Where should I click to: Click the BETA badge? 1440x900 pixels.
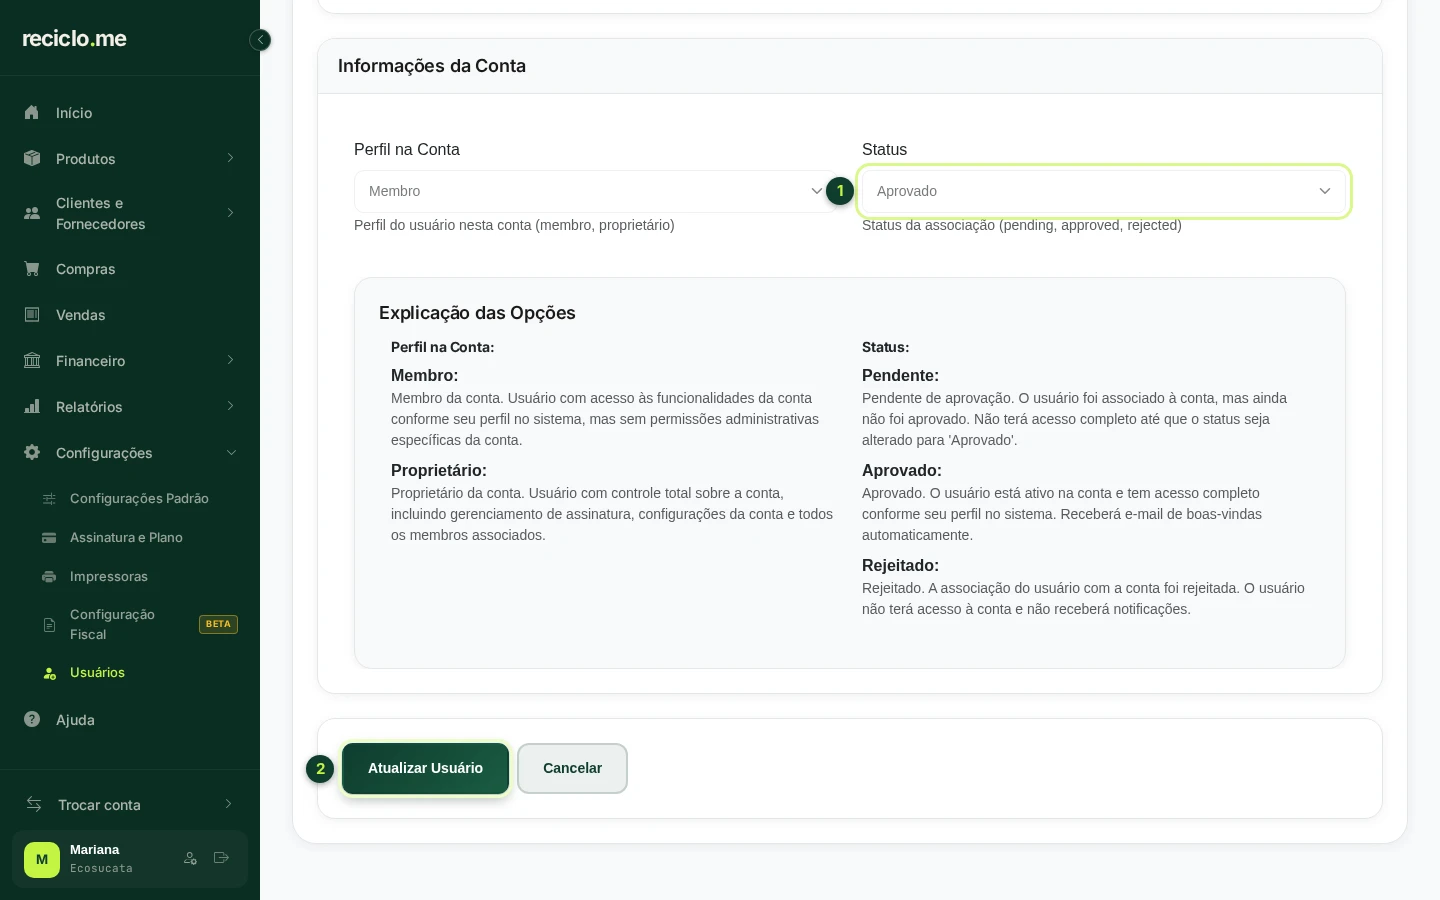coord(218,625)
